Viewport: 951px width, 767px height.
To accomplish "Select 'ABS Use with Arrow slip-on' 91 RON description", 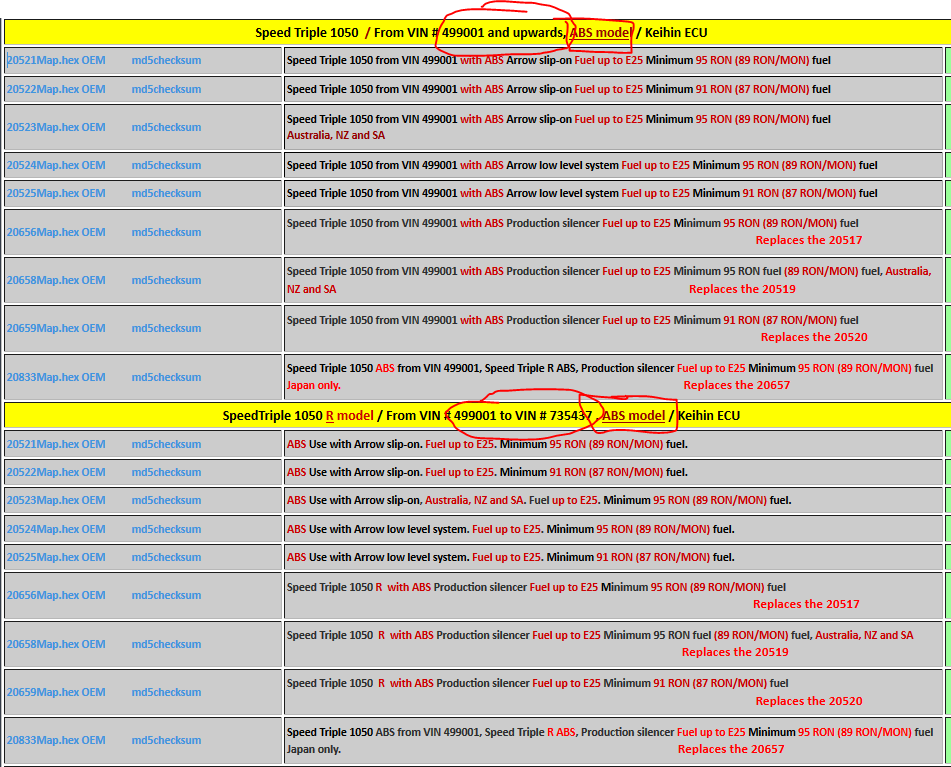I will click(x=487, y=472).
